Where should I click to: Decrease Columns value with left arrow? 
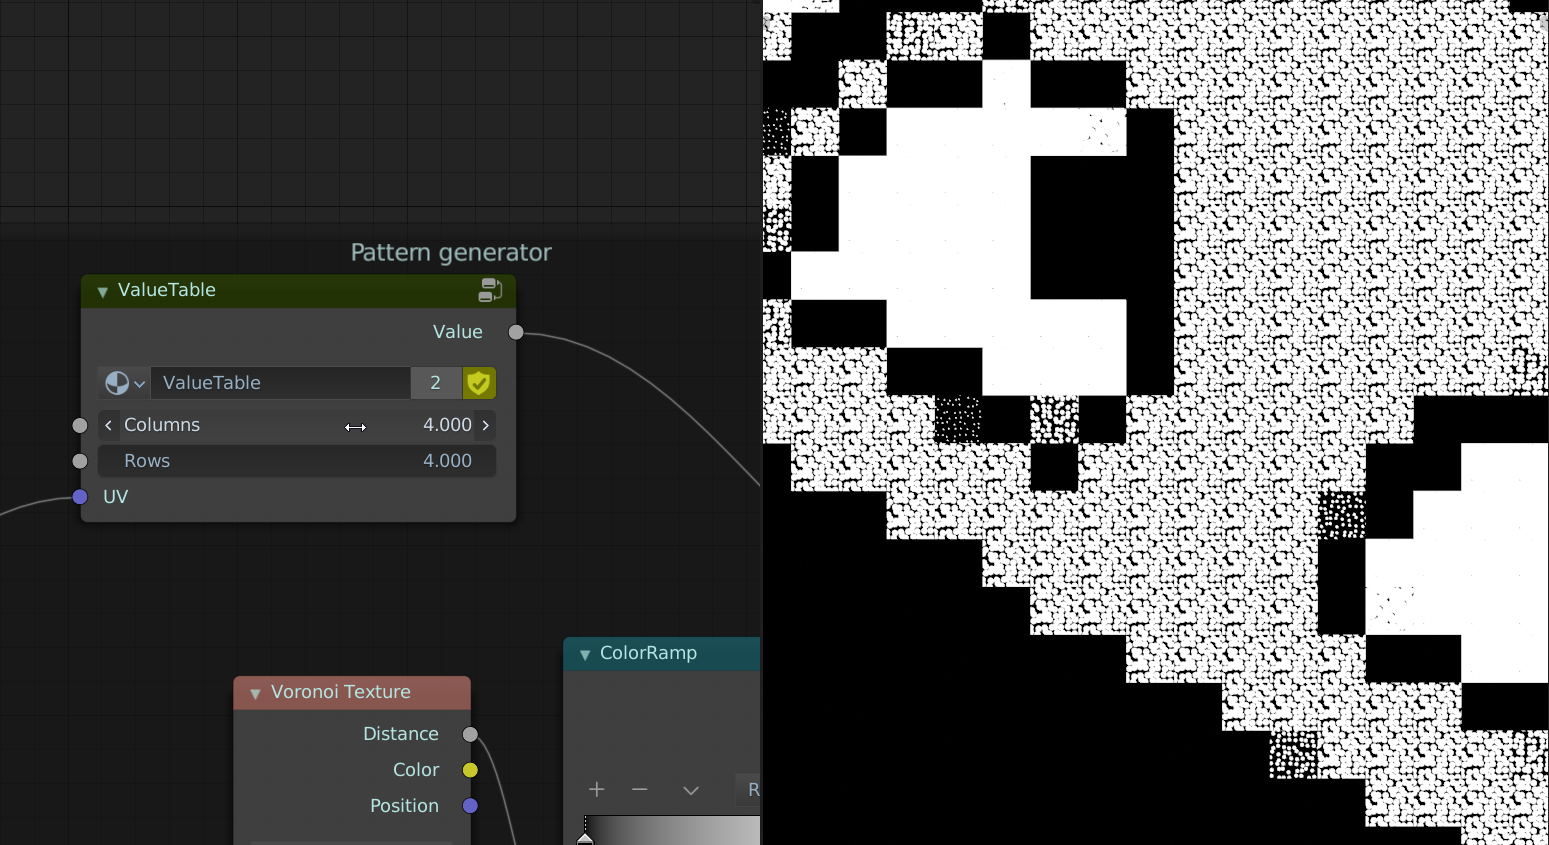[x=108, y=425]
